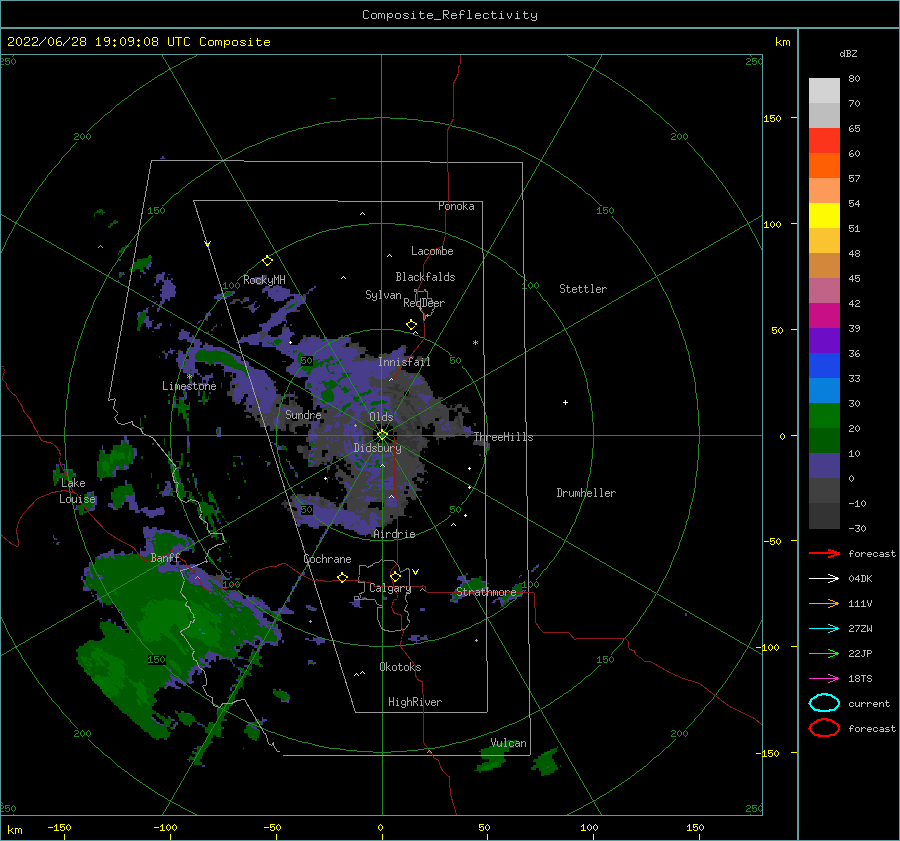Click the cyan current ellipse icon
The image size is (900, 841).
(x=824, y=703)
